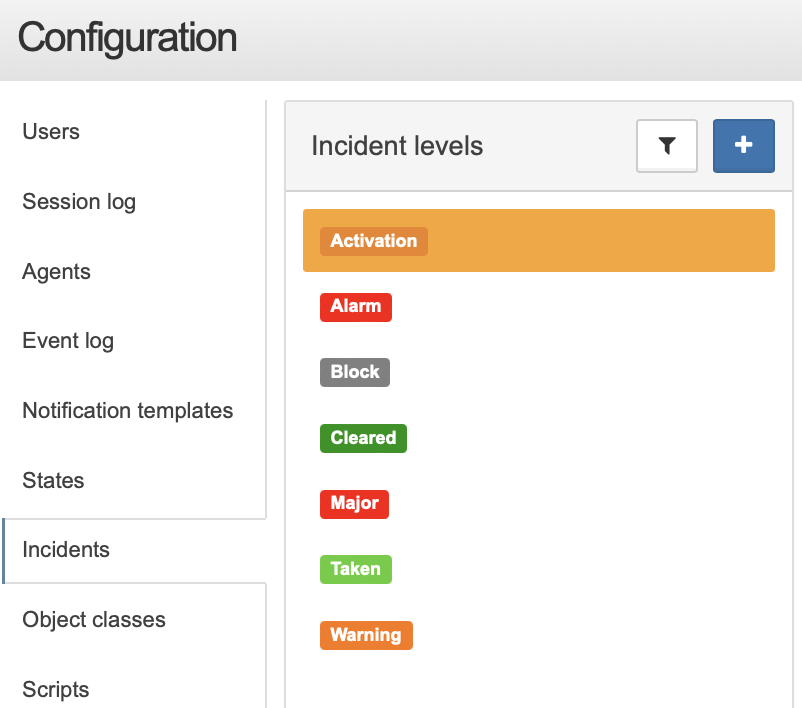Click the Incident levels panel heading
The height and width of the screenshot is (708, 802).
[x=397, y=146]
